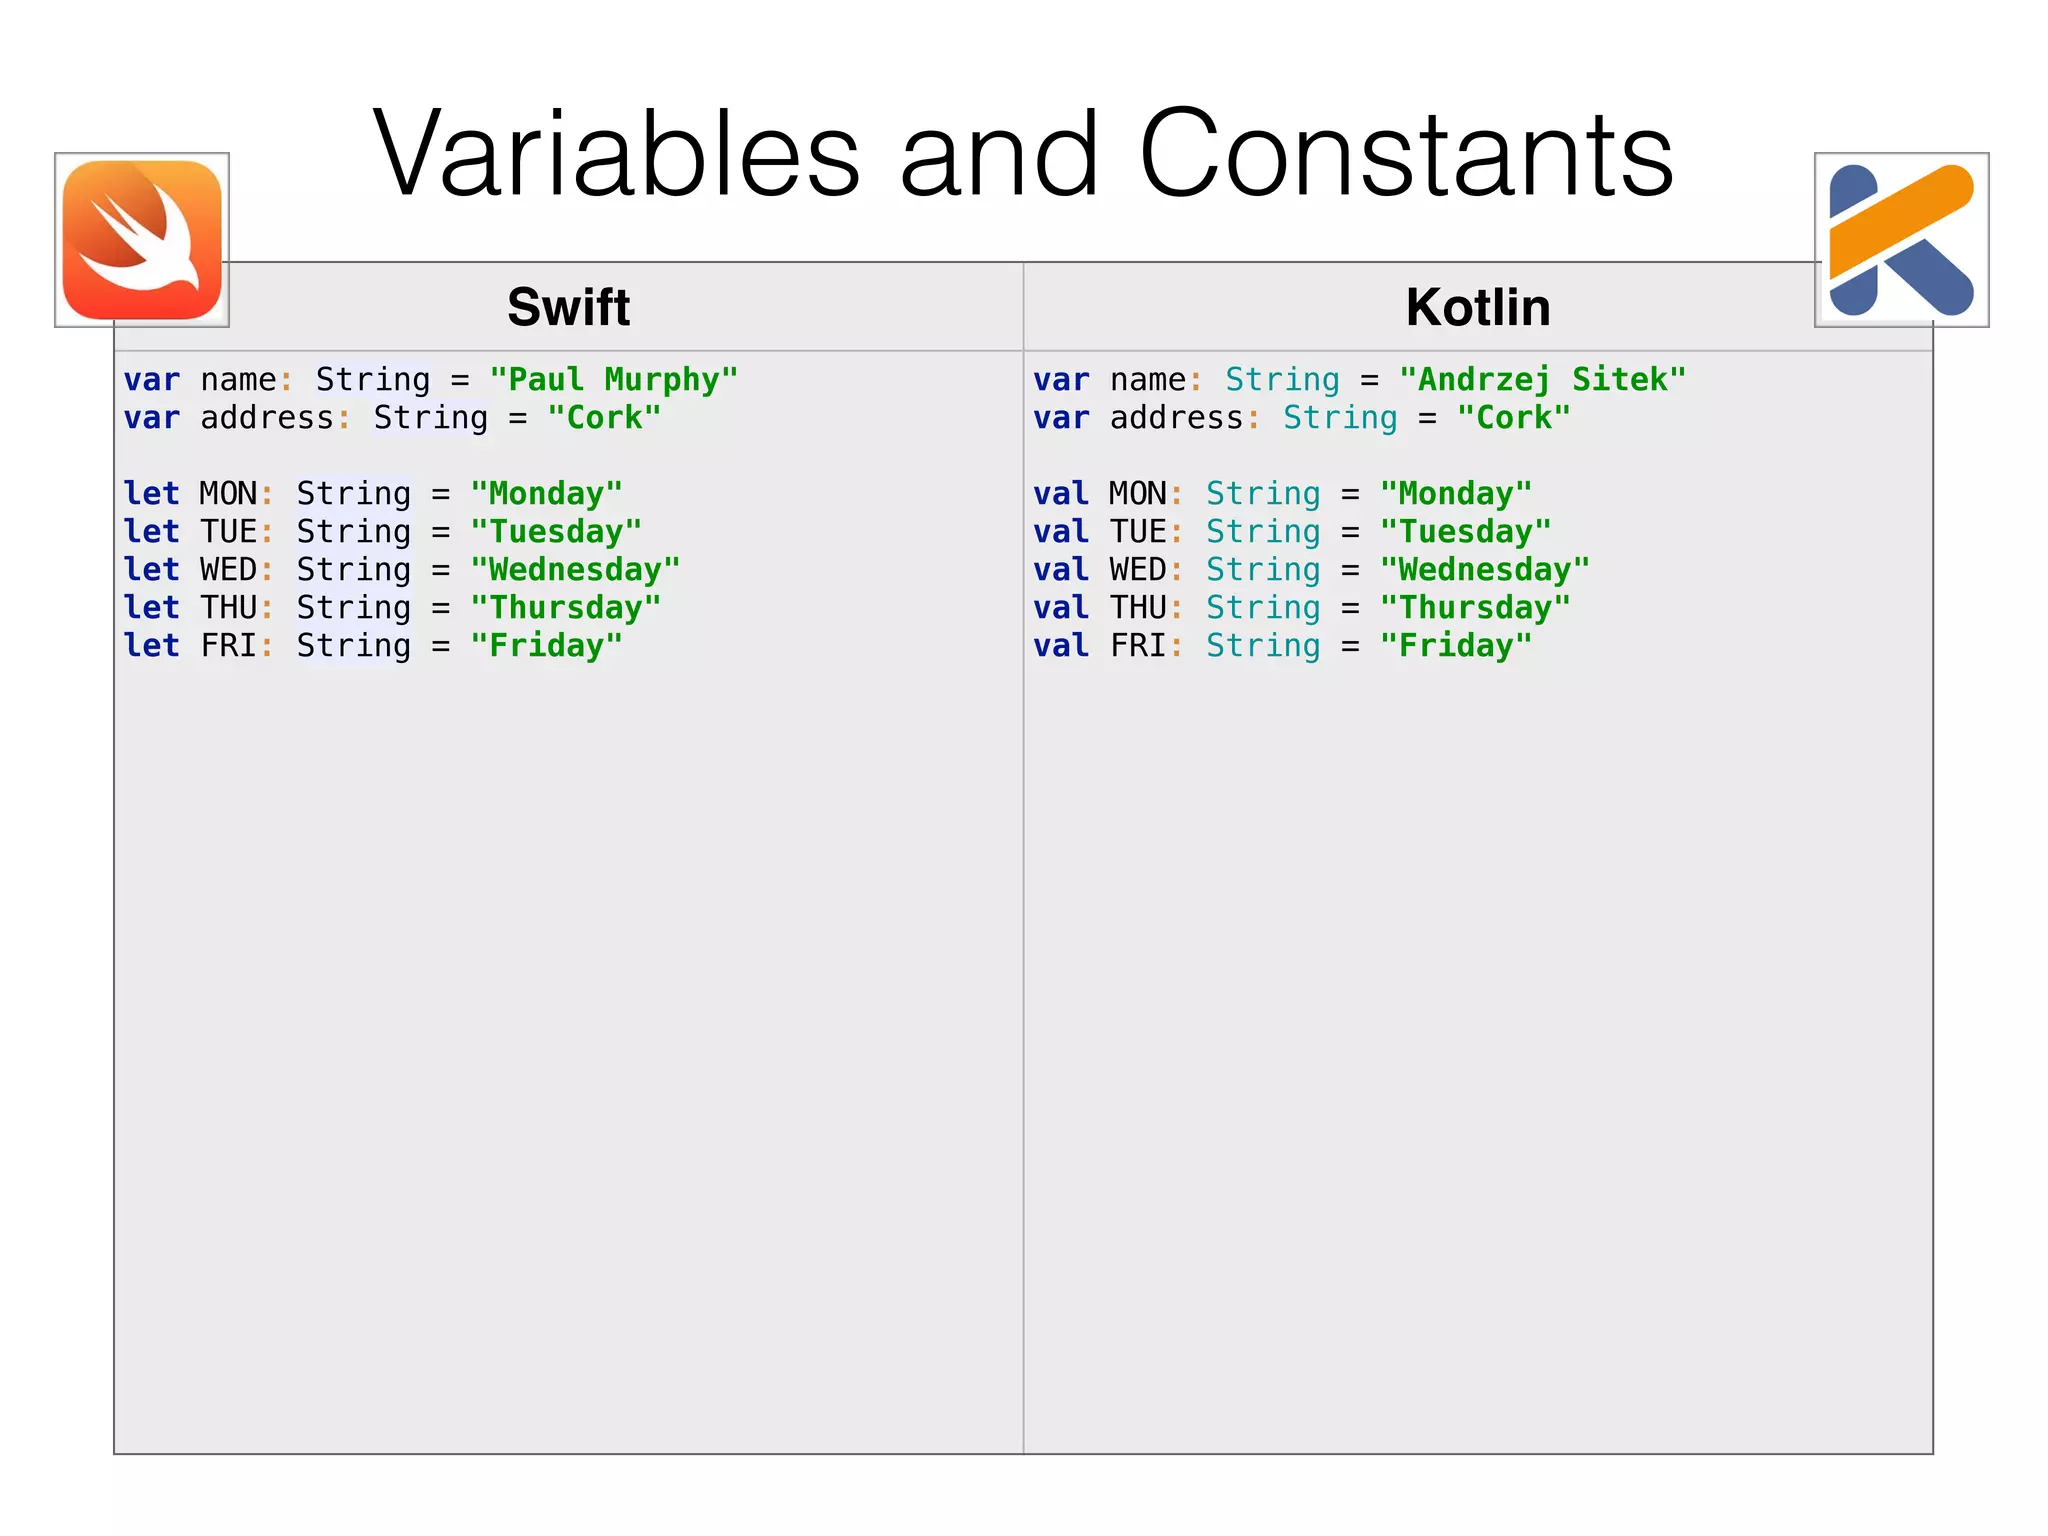Click the Variables and Constants title
This screenshot has width=2048, height=1536.
click(x=1023, y=153)
